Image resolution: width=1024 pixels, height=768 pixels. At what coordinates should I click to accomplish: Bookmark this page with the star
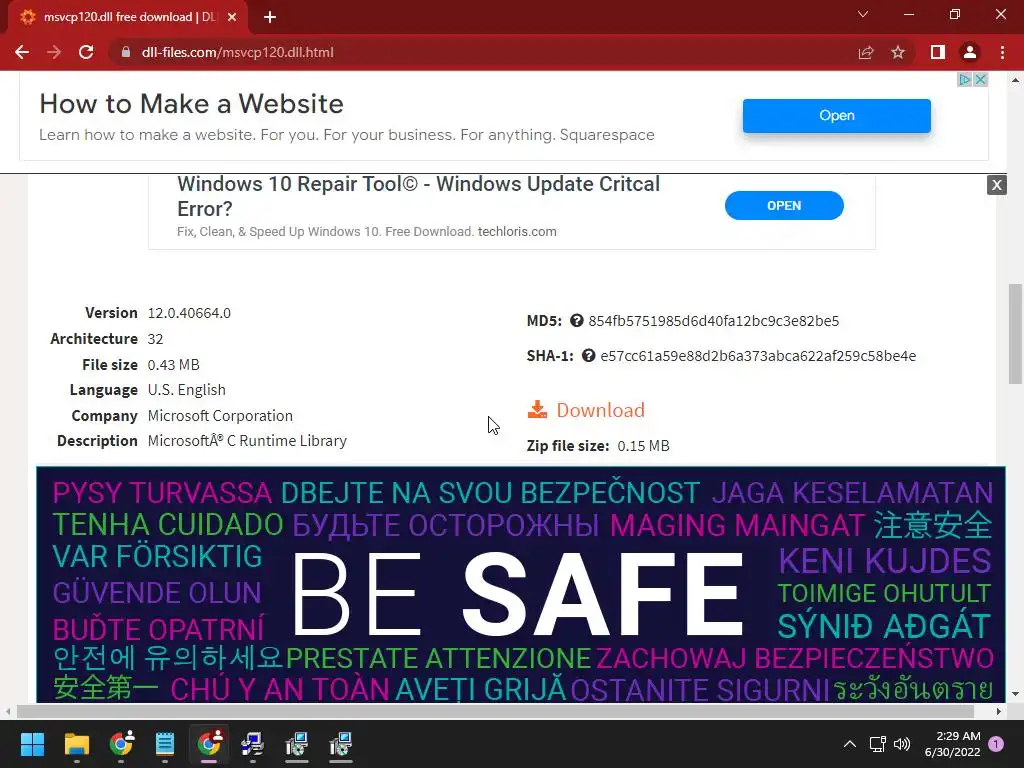point(898,52)
